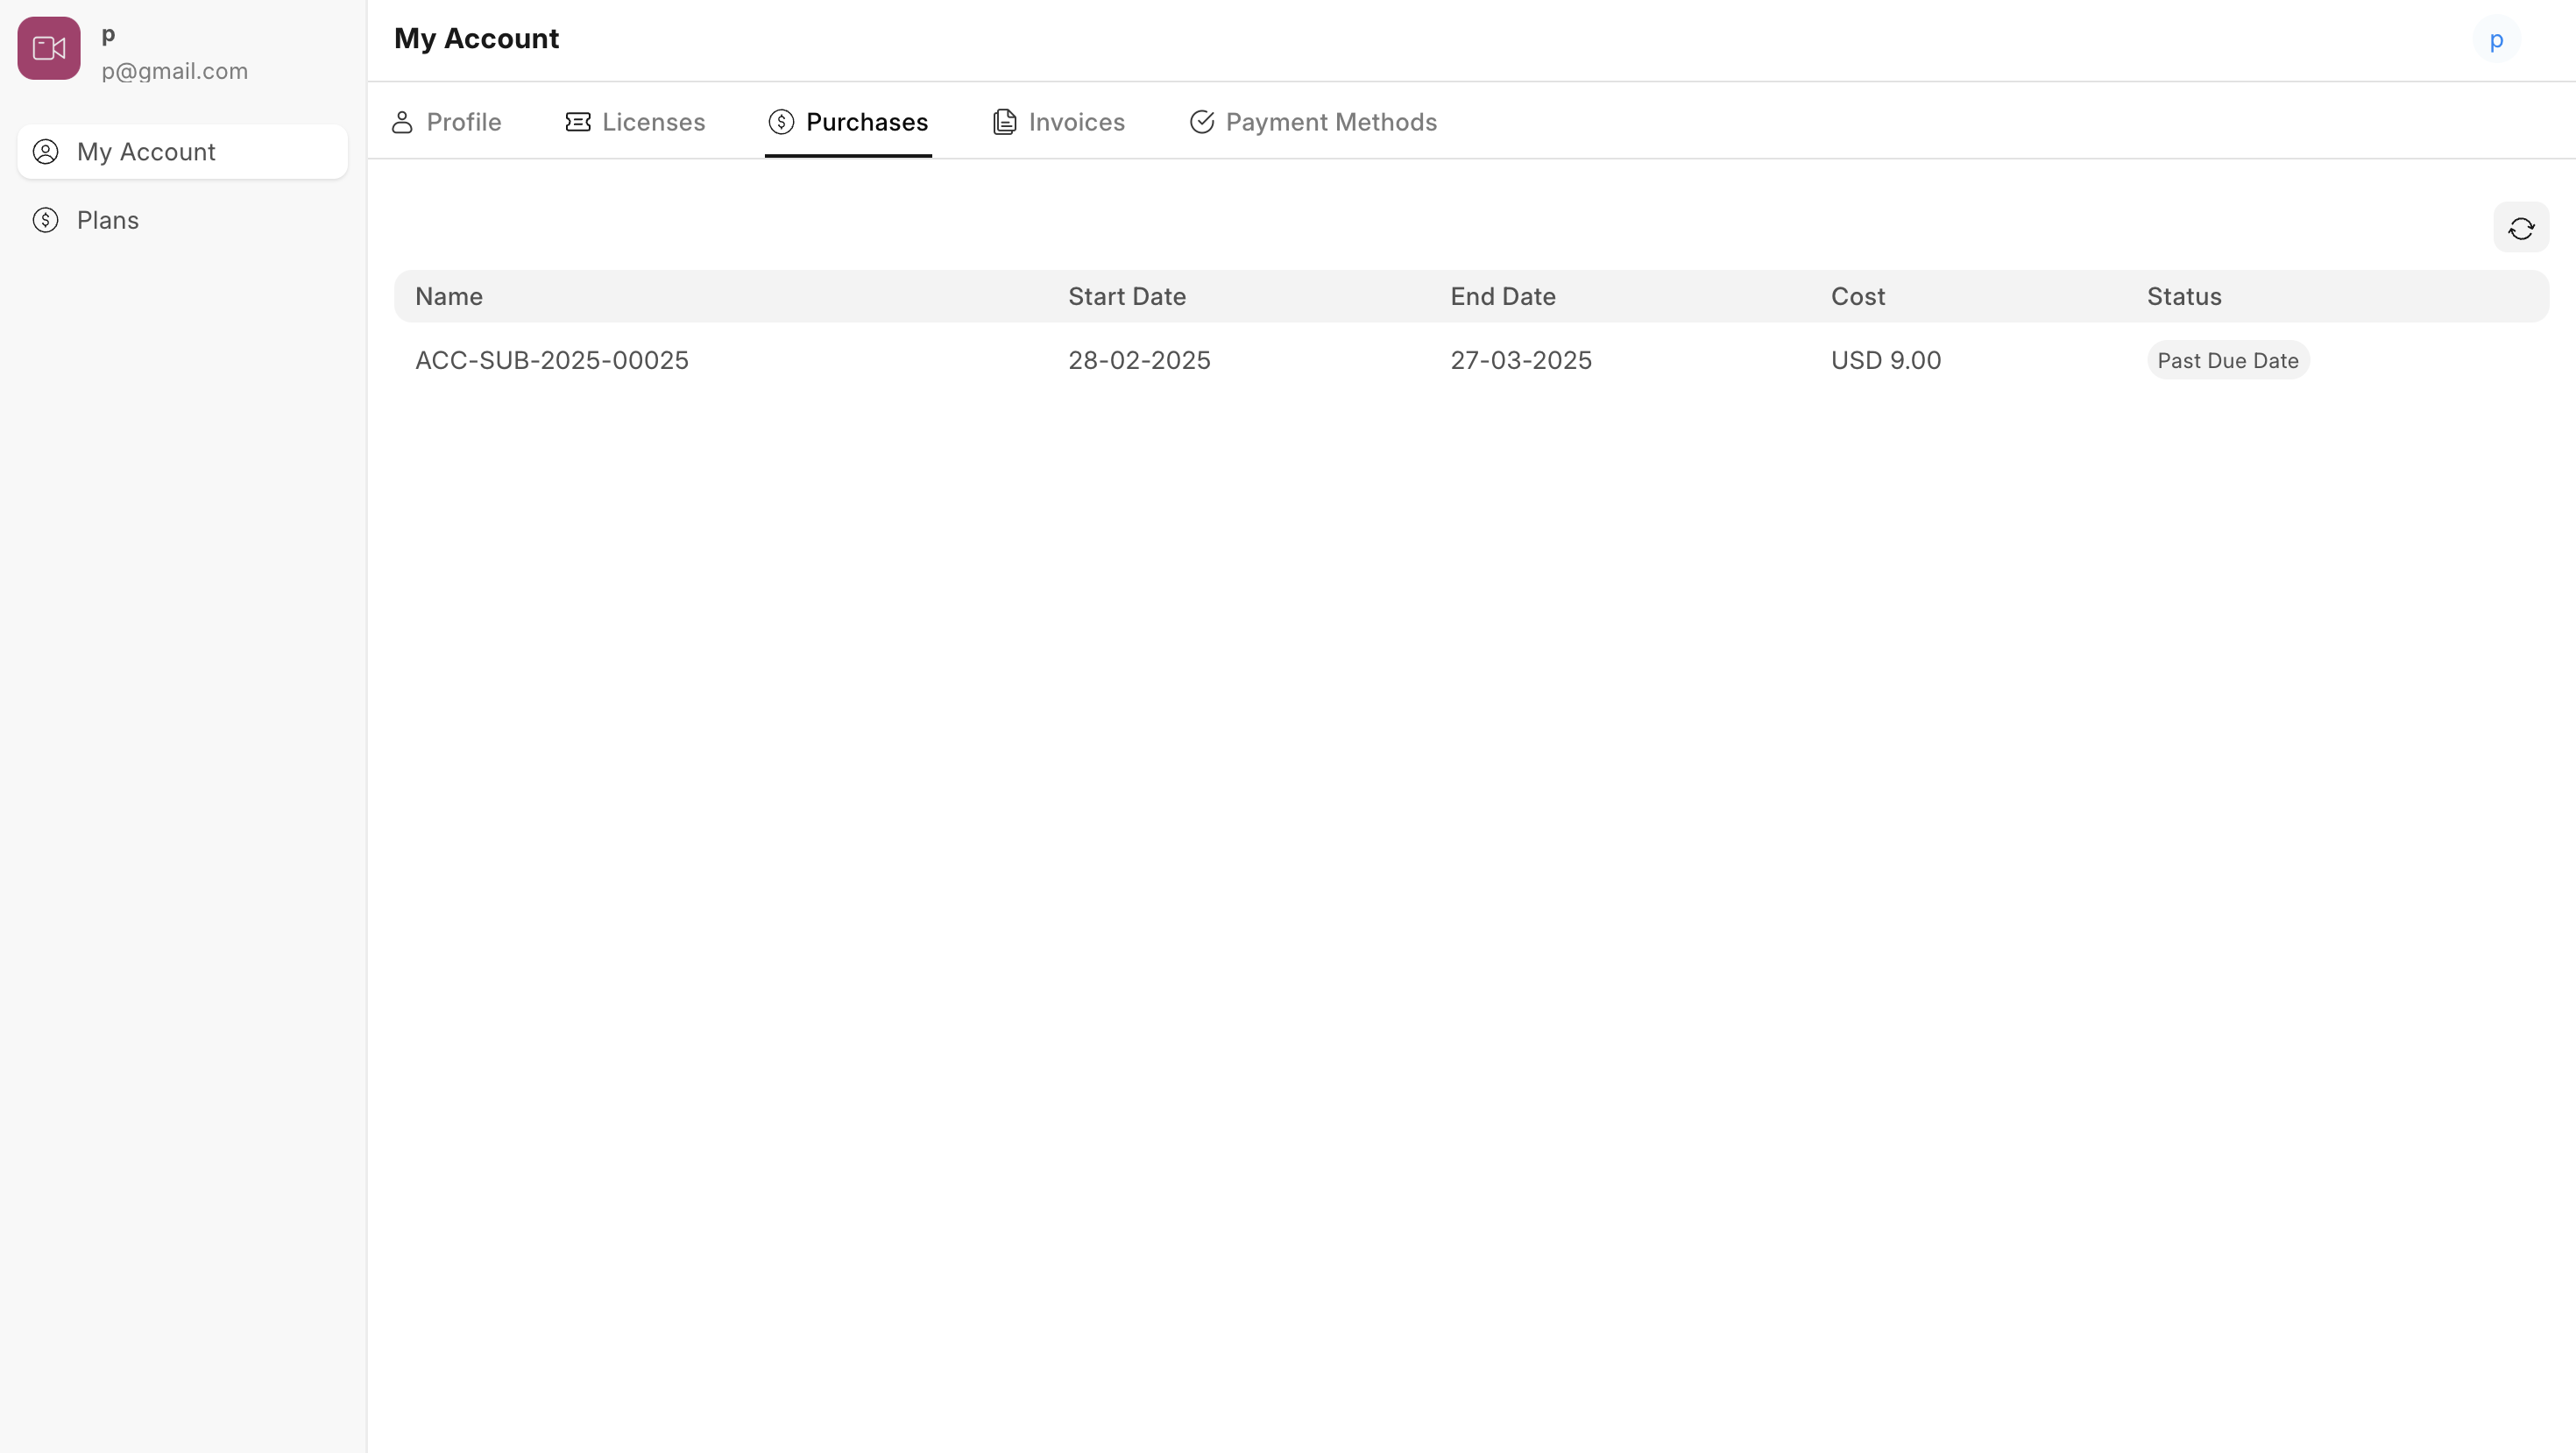This screenshot has width=2576, height=1453.
Task: Open the Payment Methods tab
Action: pyautogui.click(x=1313, y=122)
